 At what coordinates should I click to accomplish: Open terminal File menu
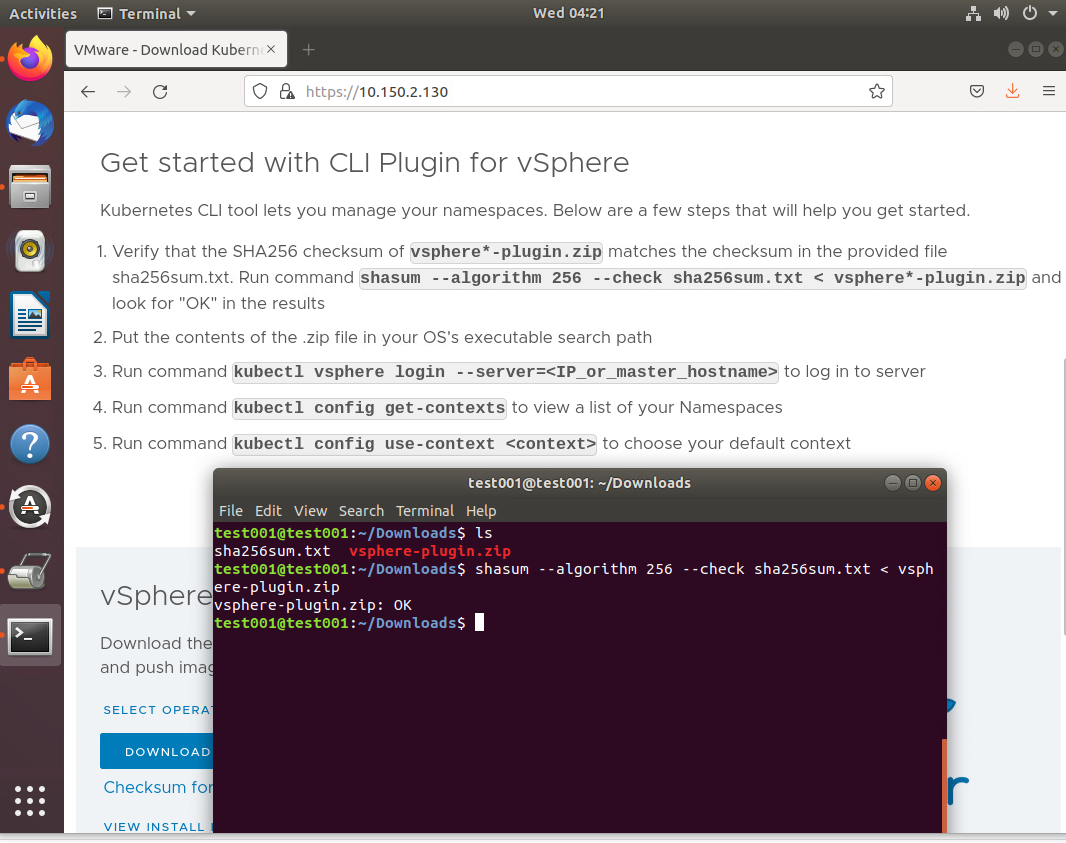(230, 511)
